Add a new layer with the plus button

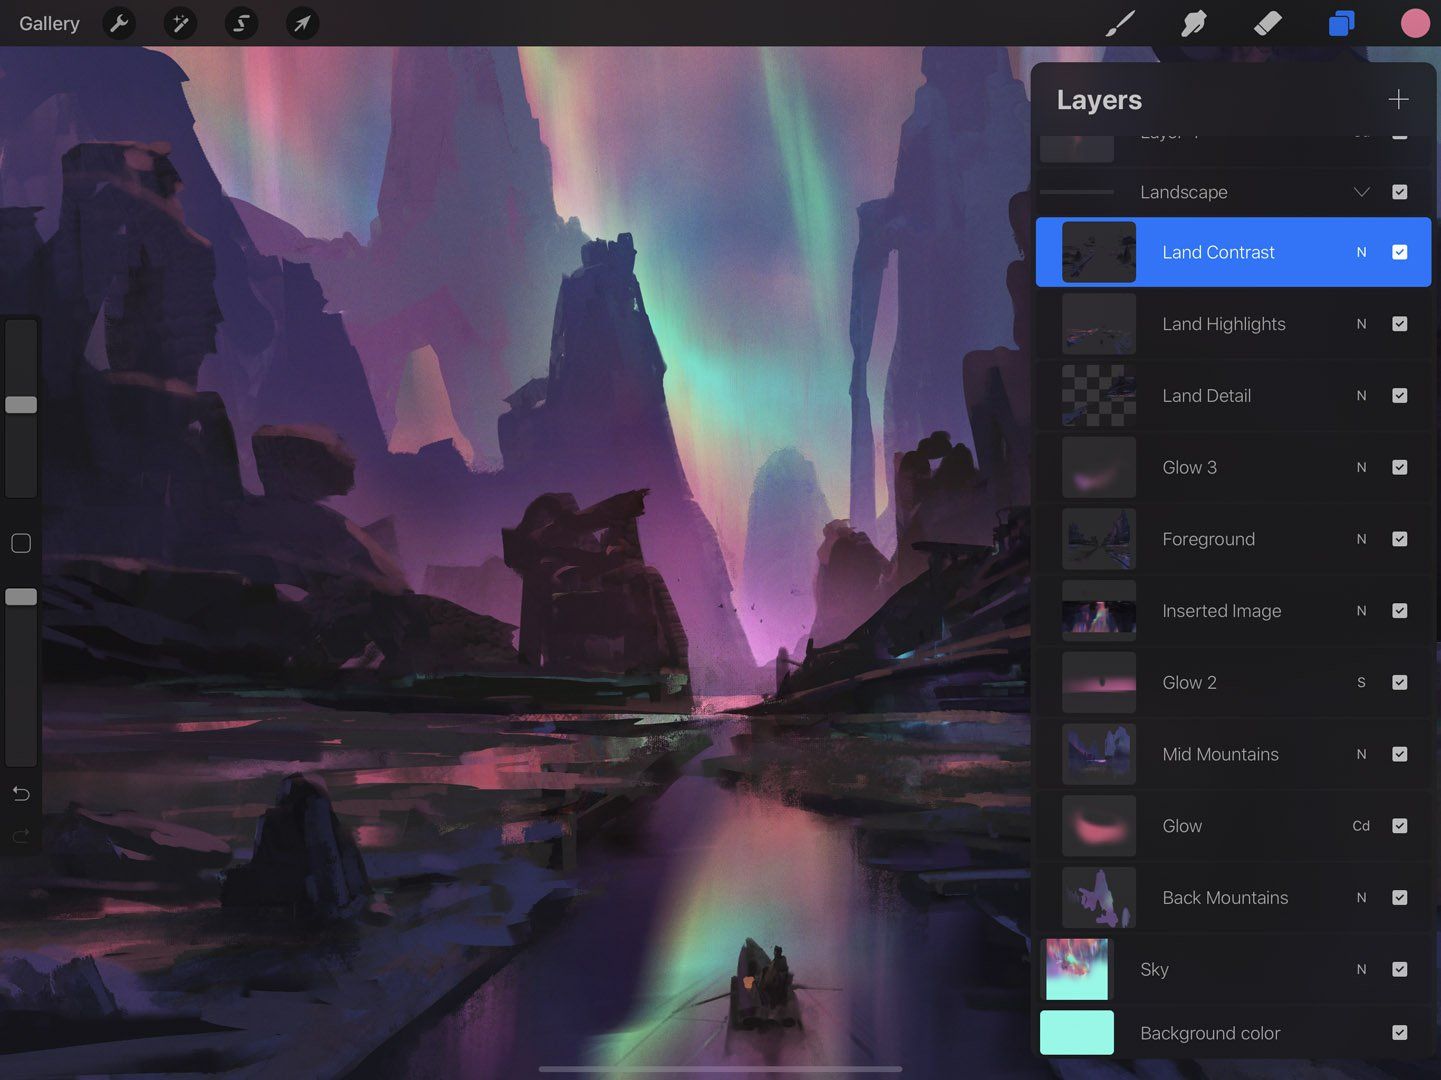pyautogui.click(x=1398, y=99)
